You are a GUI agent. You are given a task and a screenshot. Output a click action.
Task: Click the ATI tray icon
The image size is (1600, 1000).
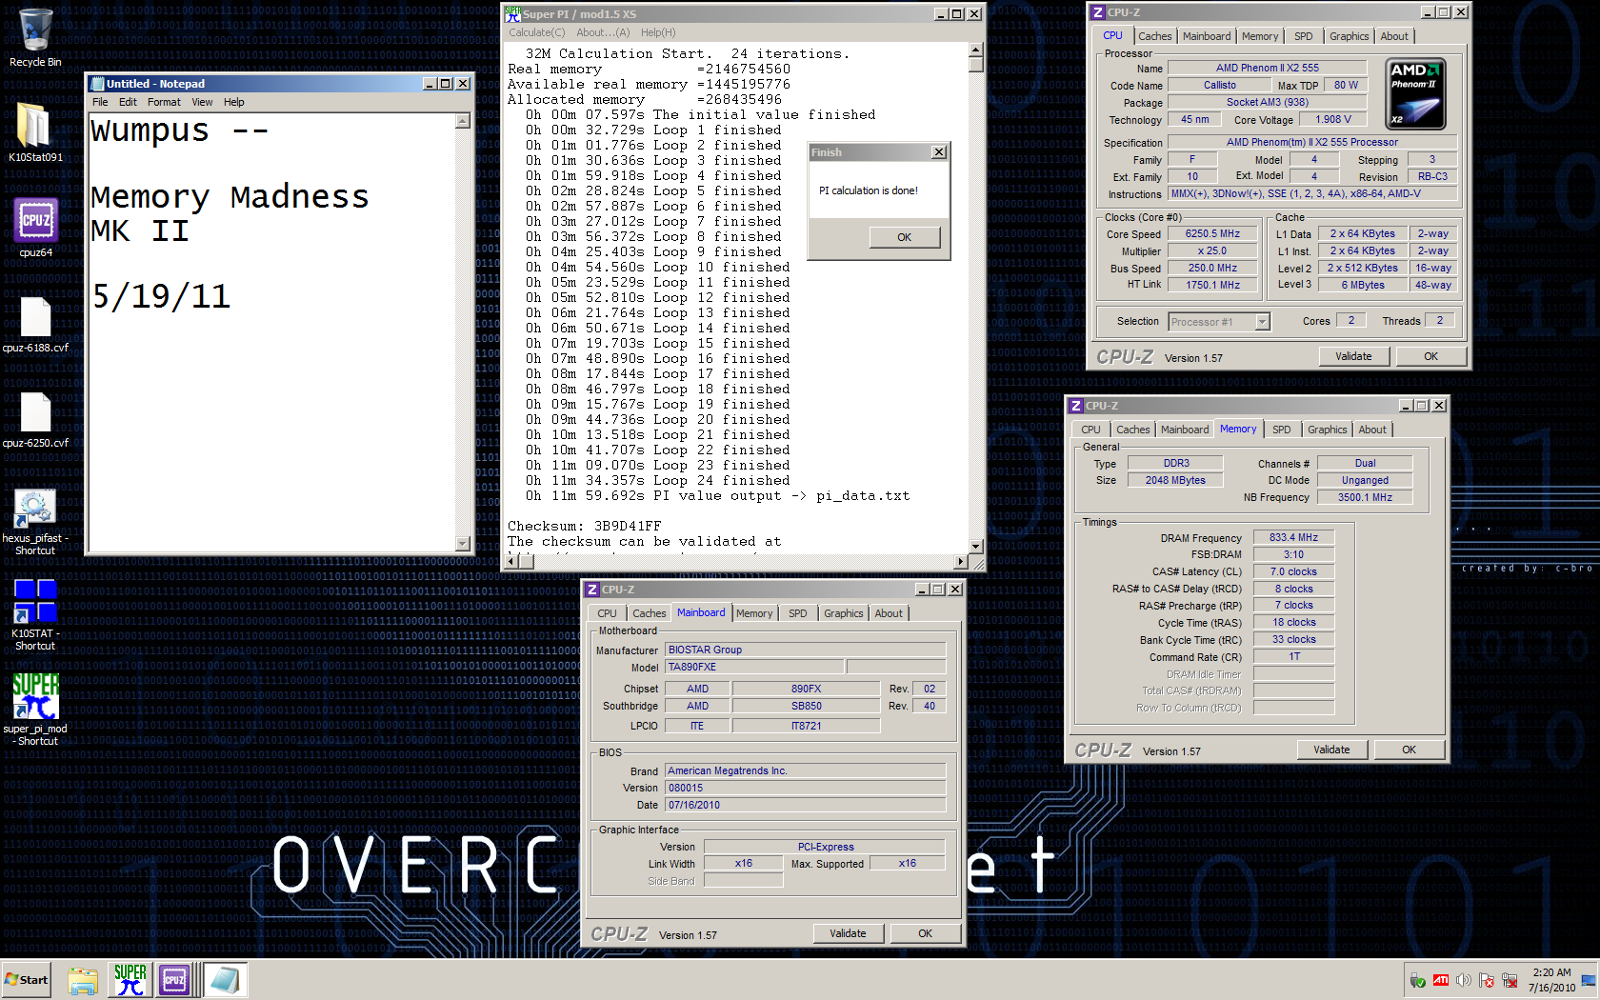click(x=1441, y=980)
